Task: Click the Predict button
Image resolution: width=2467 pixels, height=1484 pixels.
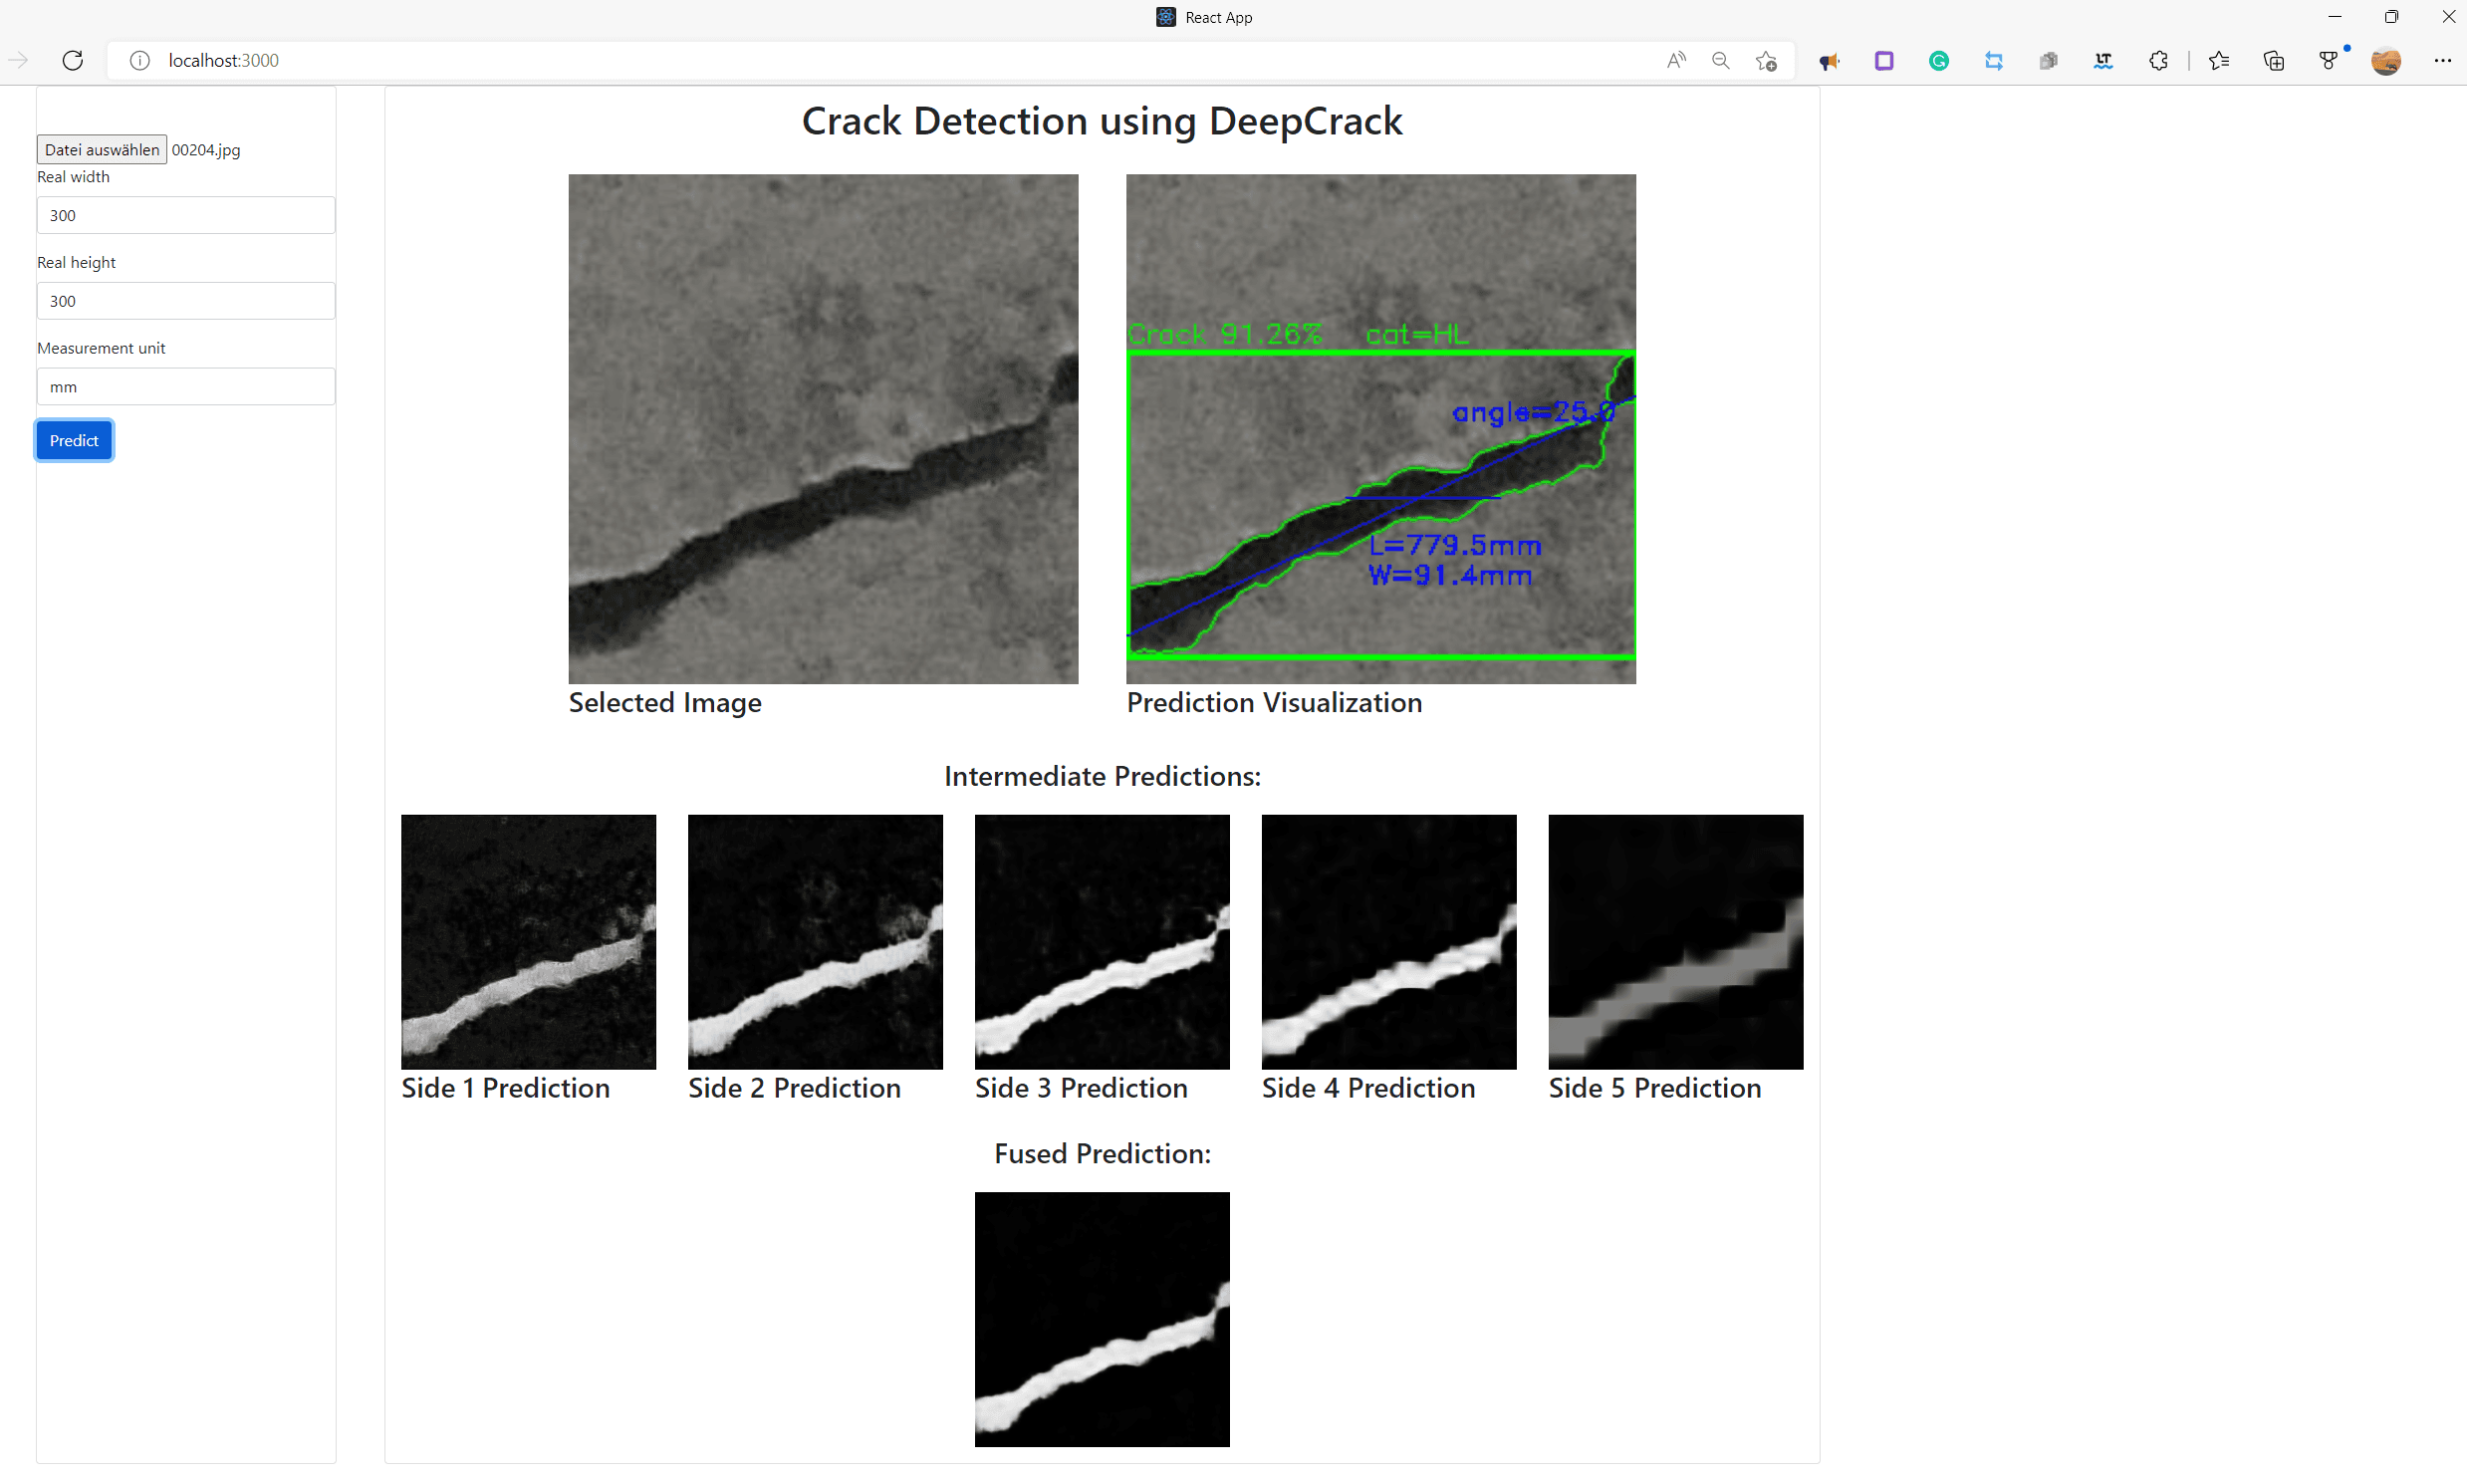Action: tap(74, 440)
